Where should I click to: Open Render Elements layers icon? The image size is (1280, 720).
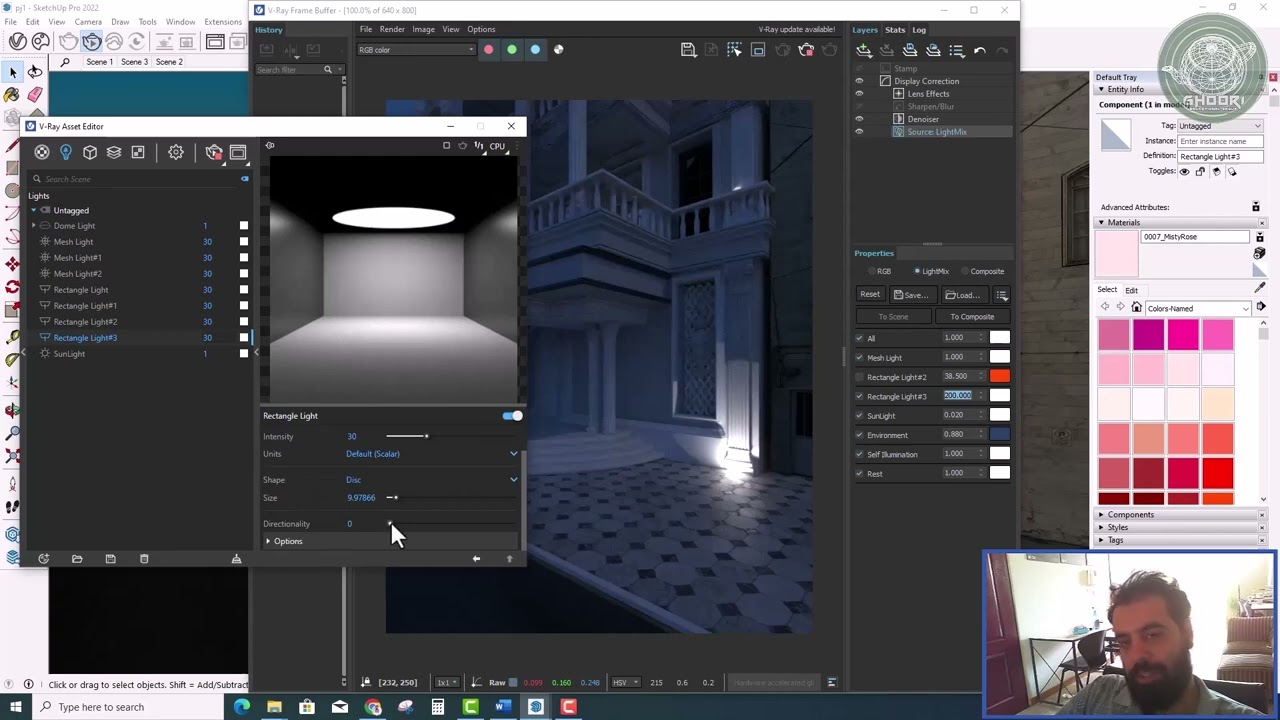point(114,152)
